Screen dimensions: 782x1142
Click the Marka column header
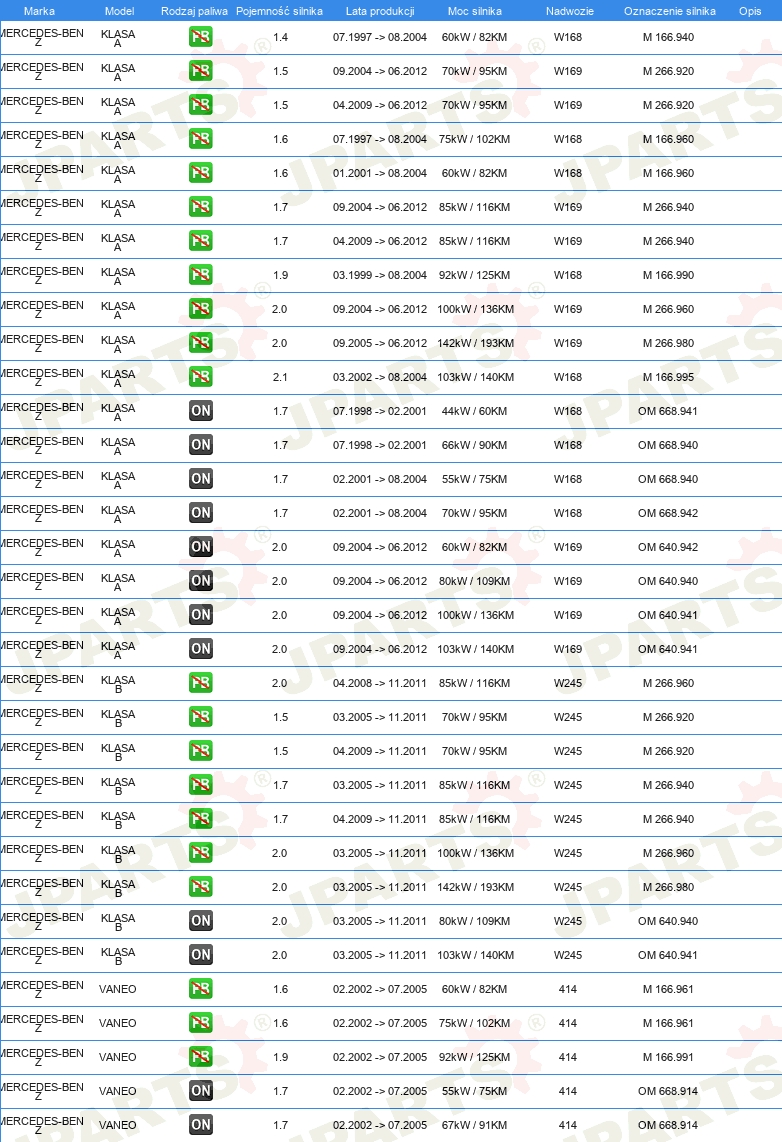click(39, 11)
